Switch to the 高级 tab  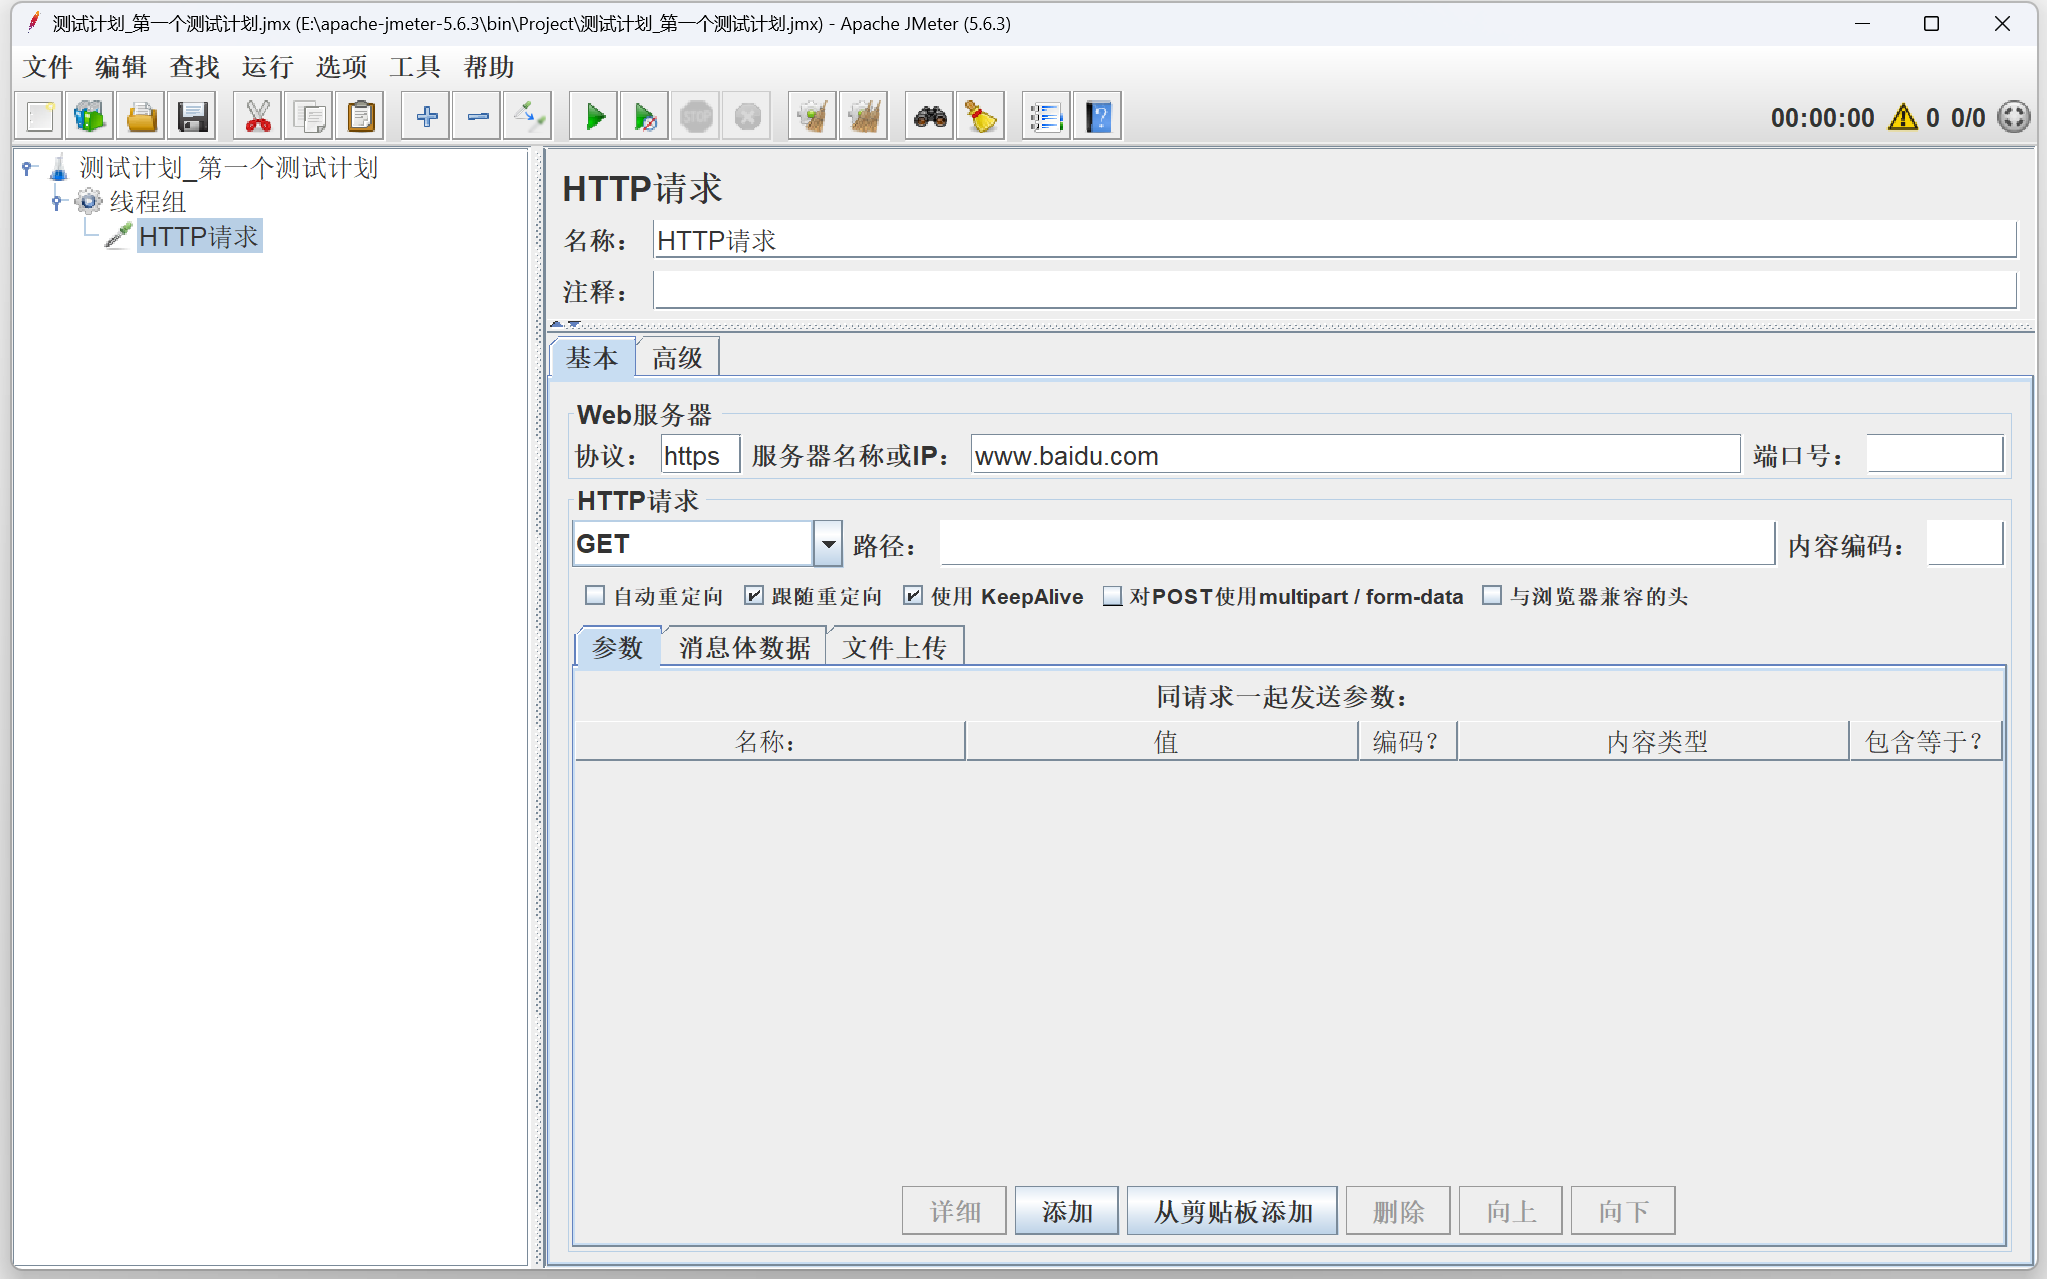point(677,358)
